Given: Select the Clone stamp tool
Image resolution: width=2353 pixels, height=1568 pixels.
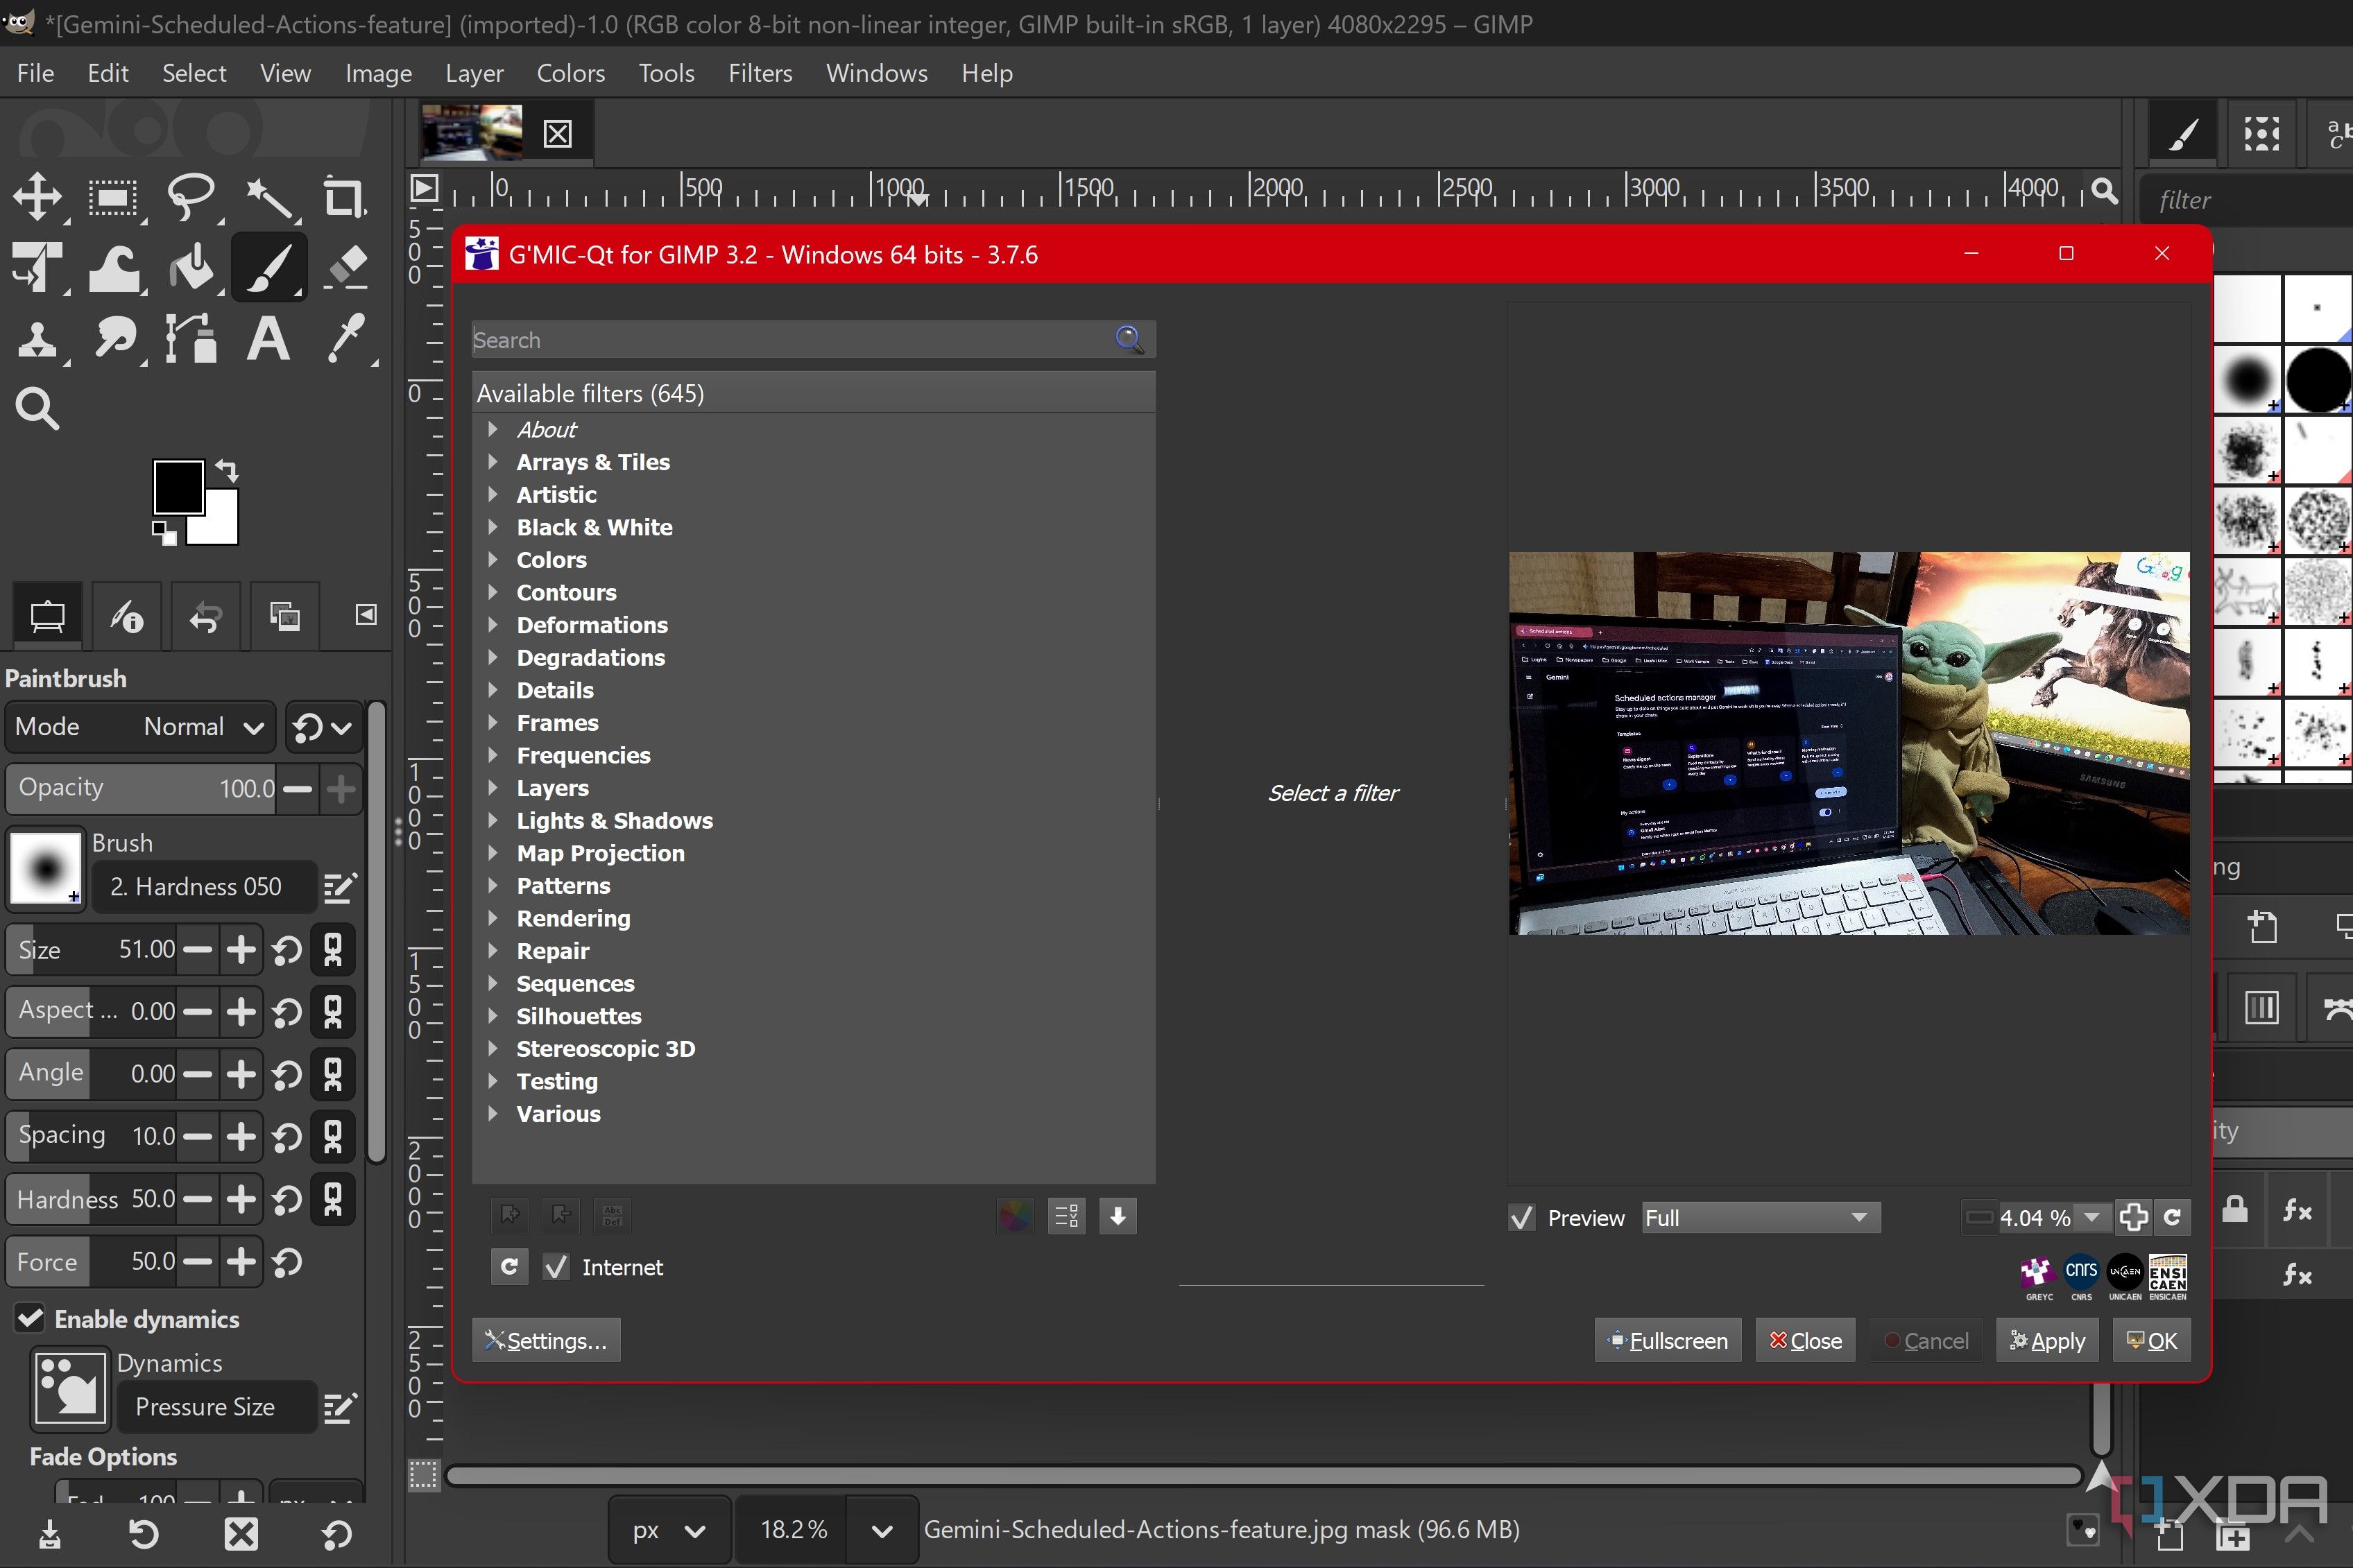Looking at the screenshot, I should tap(37, 340).
